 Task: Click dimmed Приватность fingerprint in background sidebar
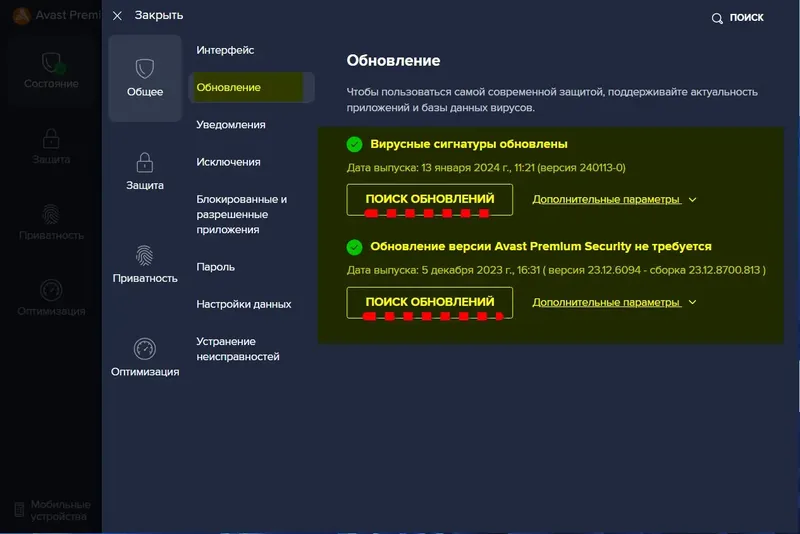click(x=51, y=214)
